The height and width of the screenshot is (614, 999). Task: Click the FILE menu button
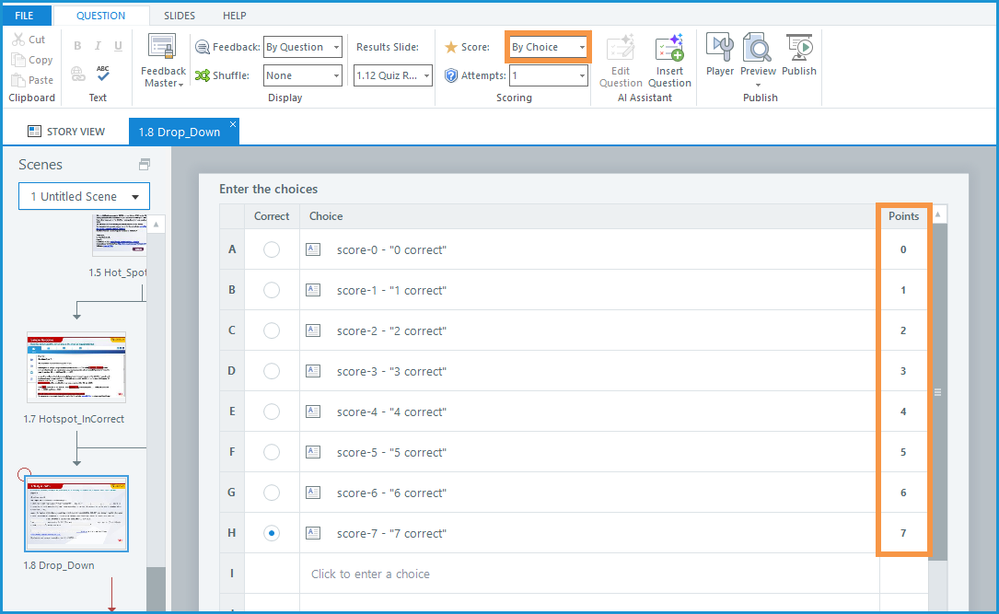click(x=25, y=16)
